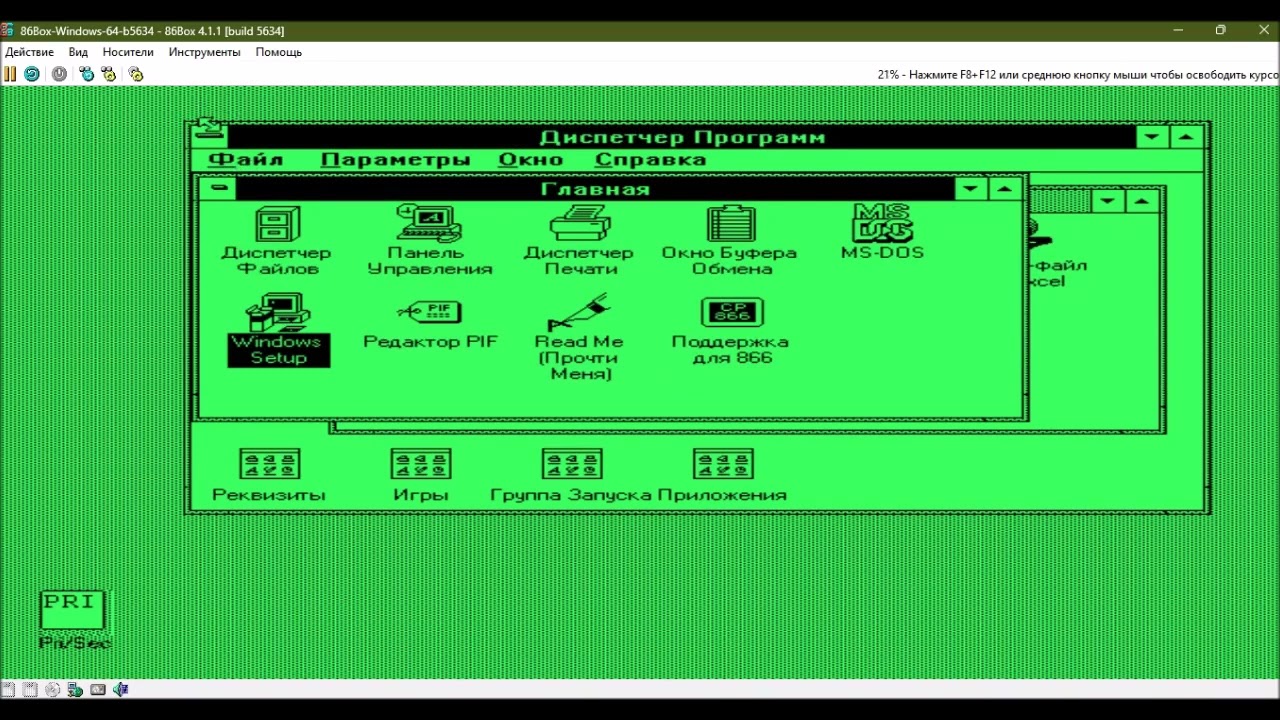This screenshot has width=1280, height=720.
Task: Select the Игры group icon
Action: point(421,475)
